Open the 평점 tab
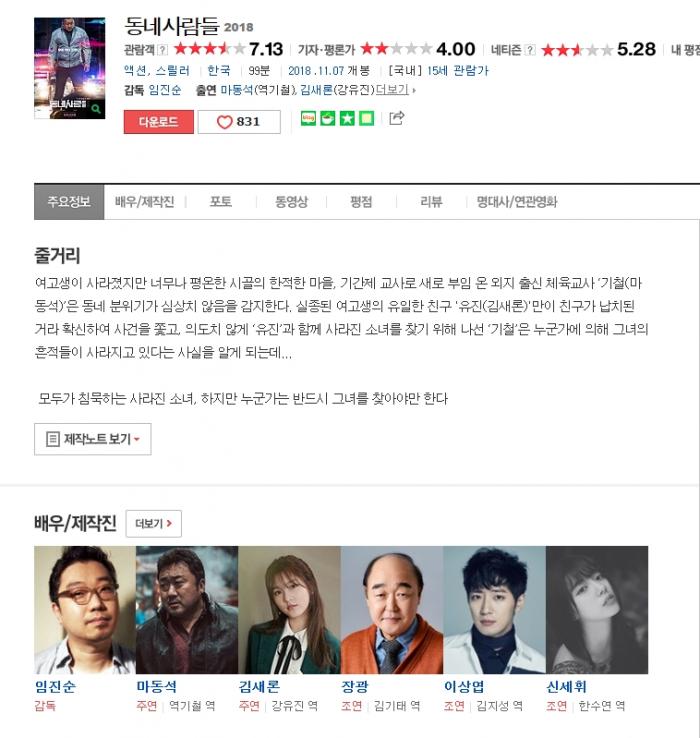700x738 pixels. [x=361, y=202]
